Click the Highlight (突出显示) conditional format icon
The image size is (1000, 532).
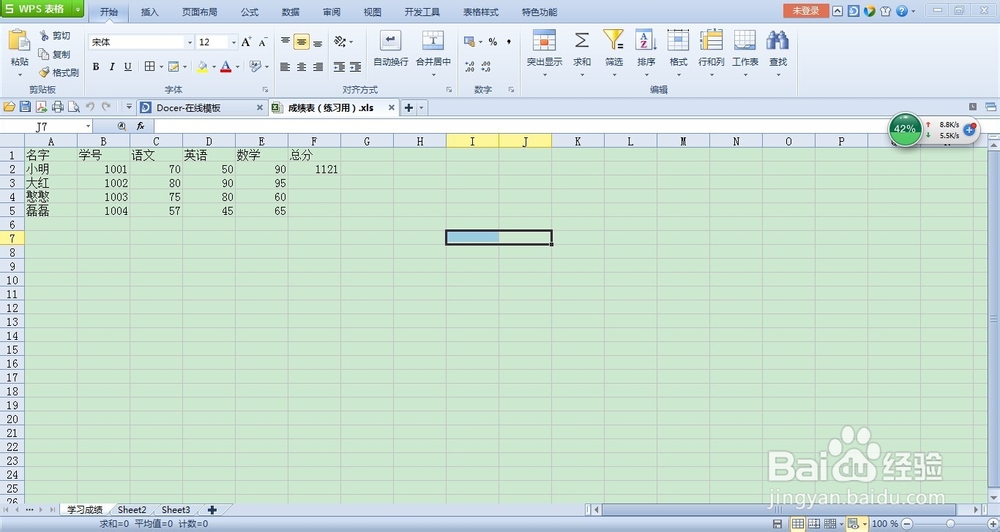click(544, 40)
